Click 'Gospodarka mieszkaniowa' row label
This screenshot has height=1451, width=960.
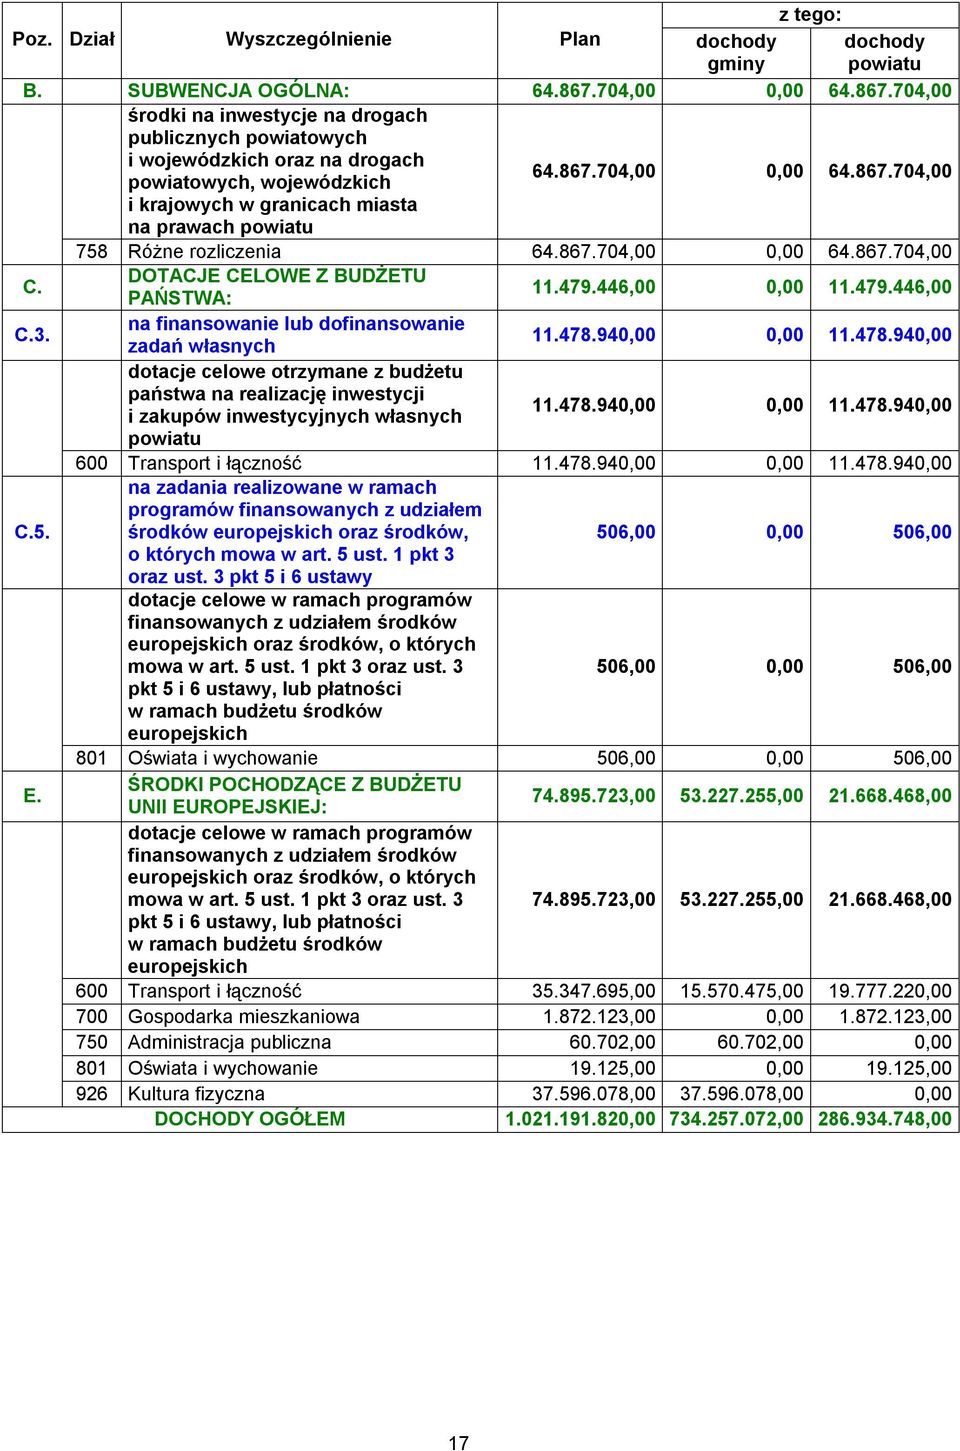[x=243, y=1017]
